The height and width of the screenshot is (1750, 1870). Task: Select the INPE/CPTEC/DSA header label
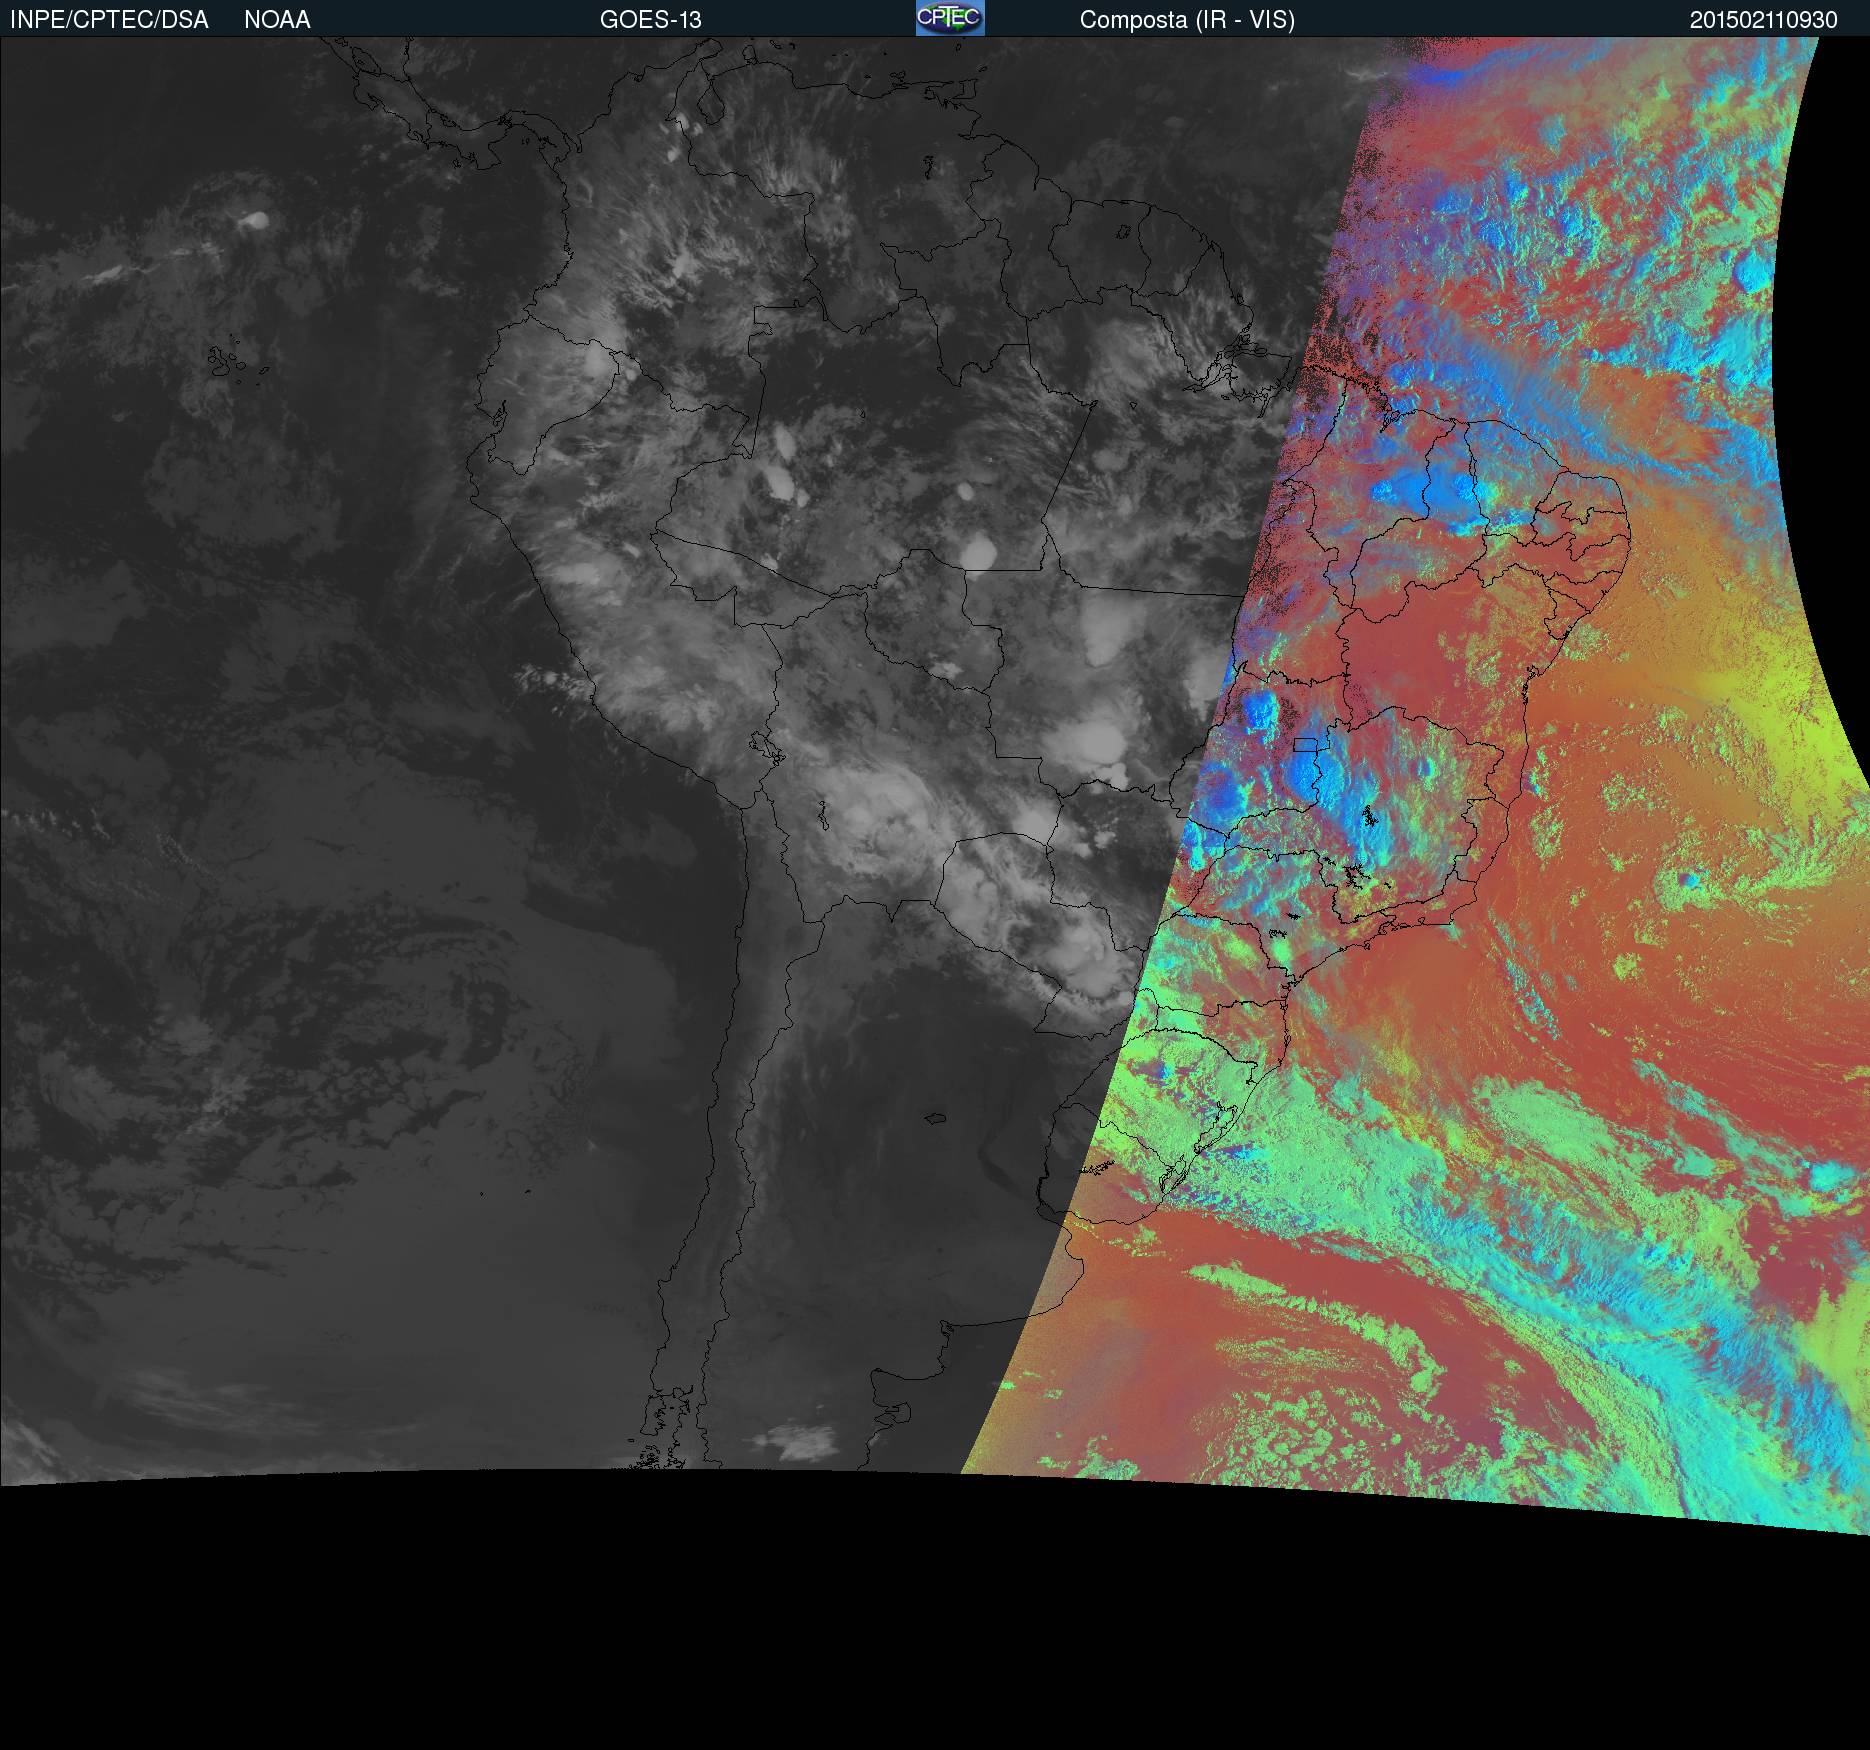tap(109, 20)
